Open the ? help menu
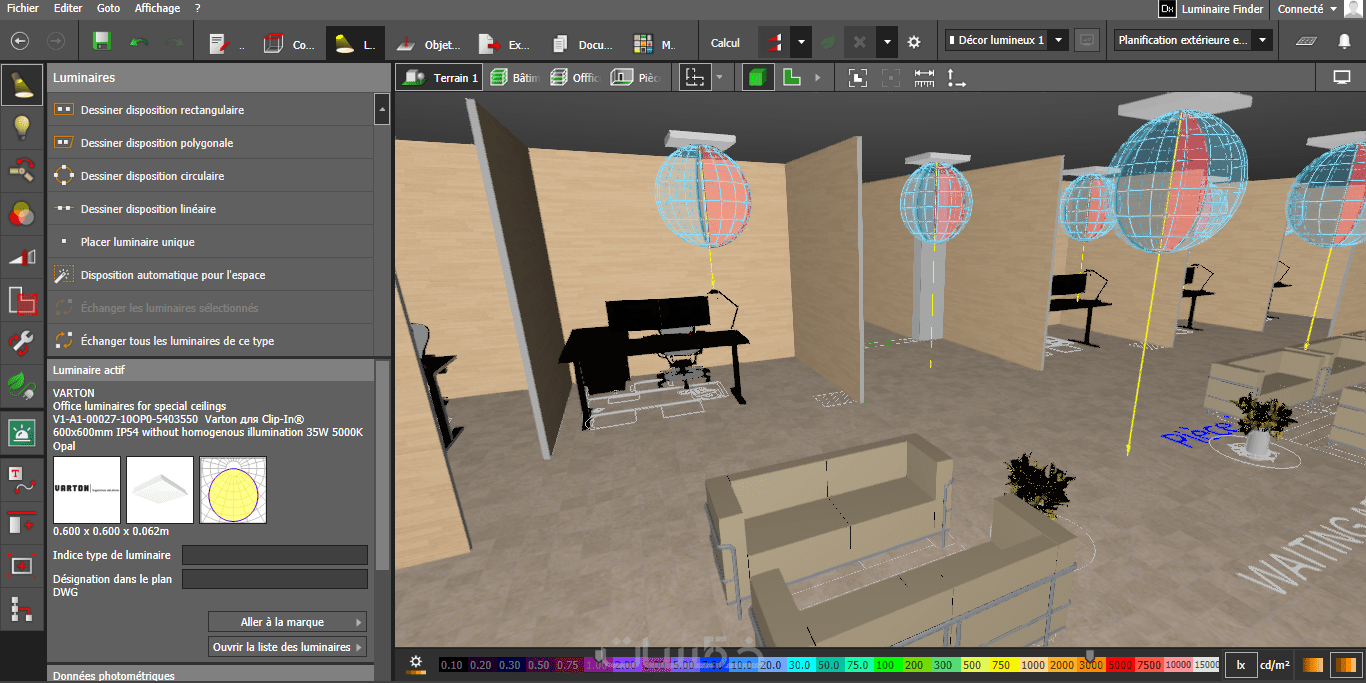The image size is (1366, 683). [197, 8]
